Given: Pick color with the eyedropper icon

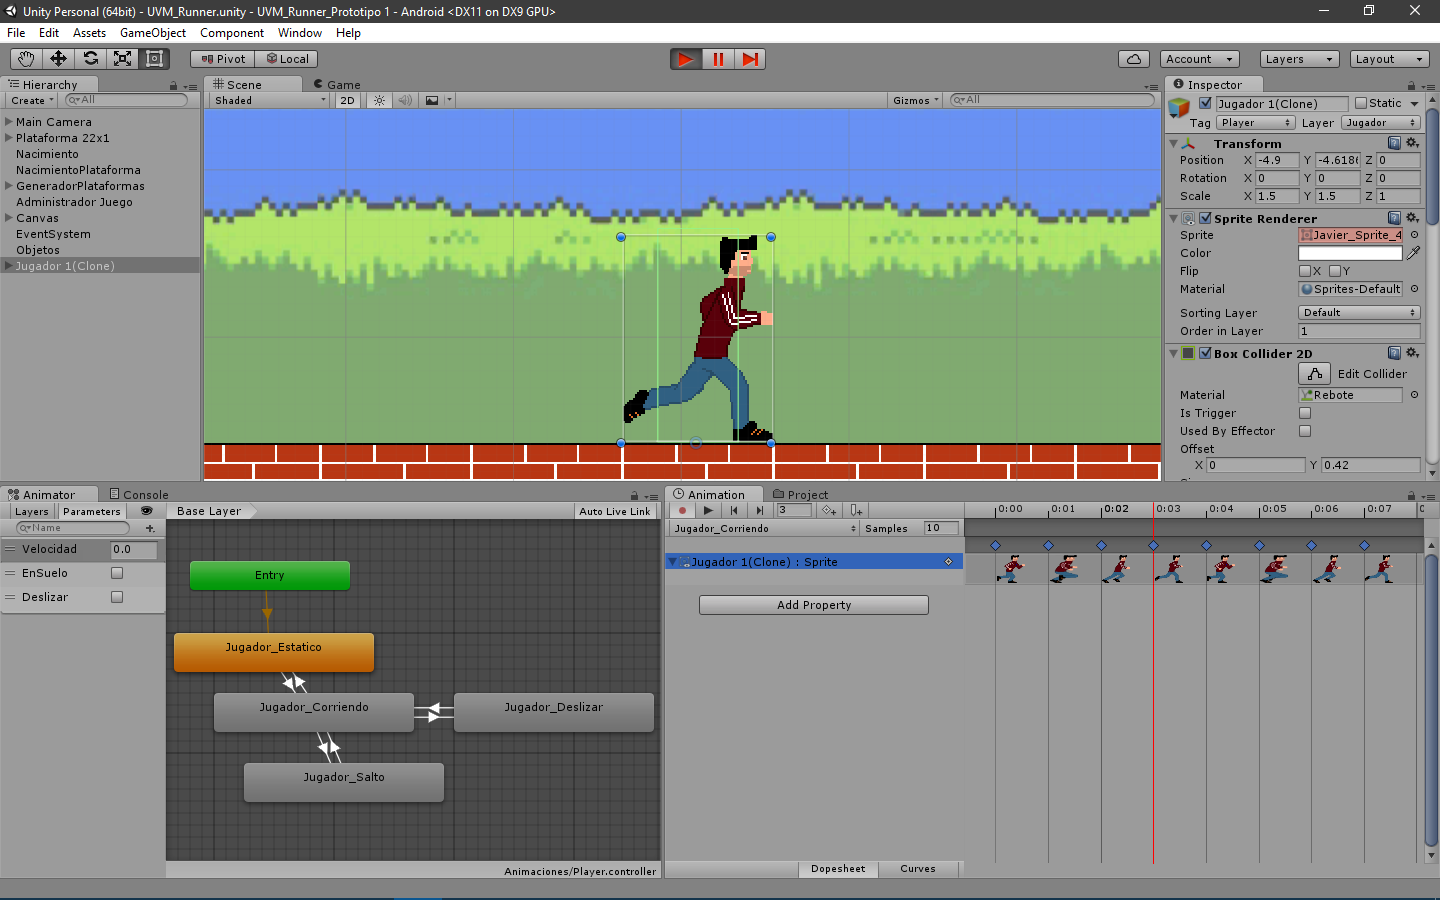Looking at the screenshot, I should click(x=1413, y=253).
